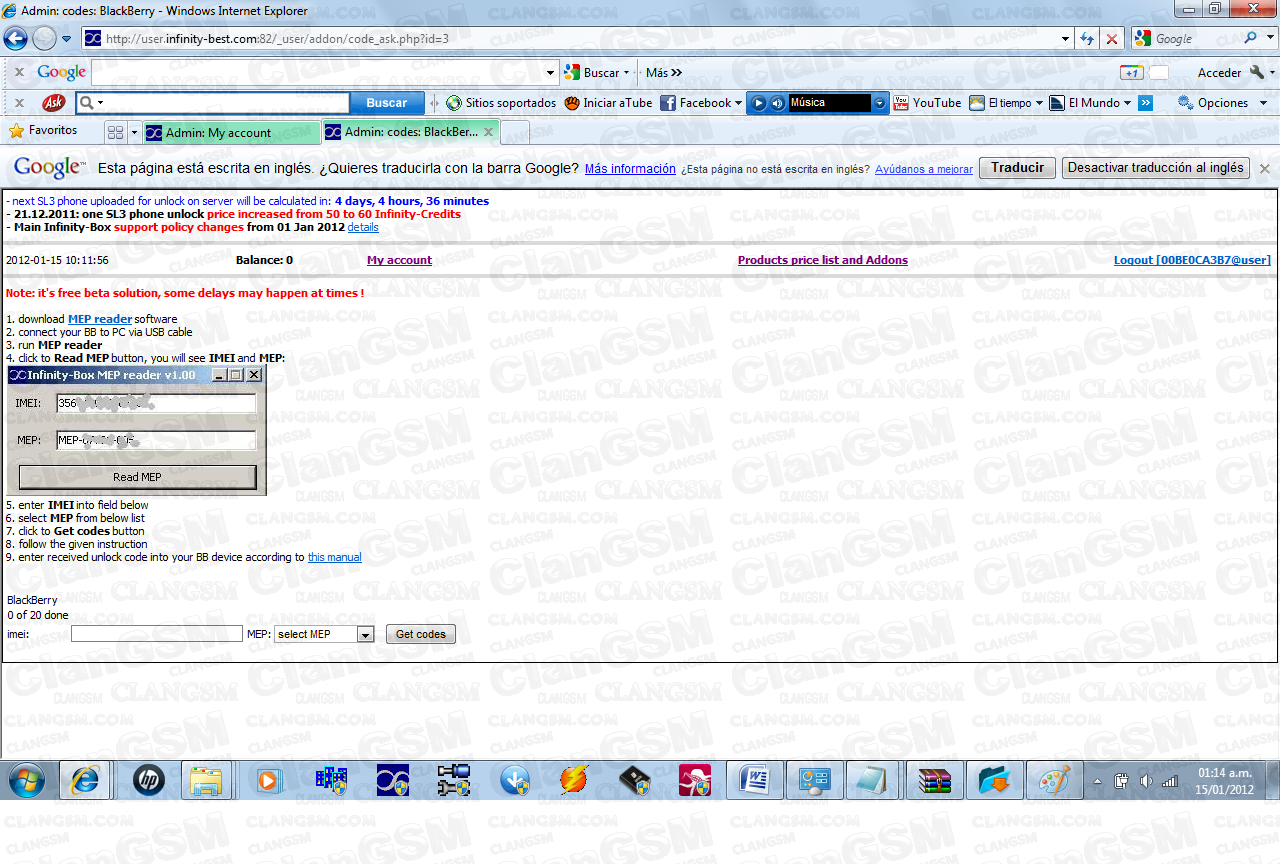Click the refresh icon beside address bar
The width and height of the screenshot is (1280, 864).
click(1088, 39)
